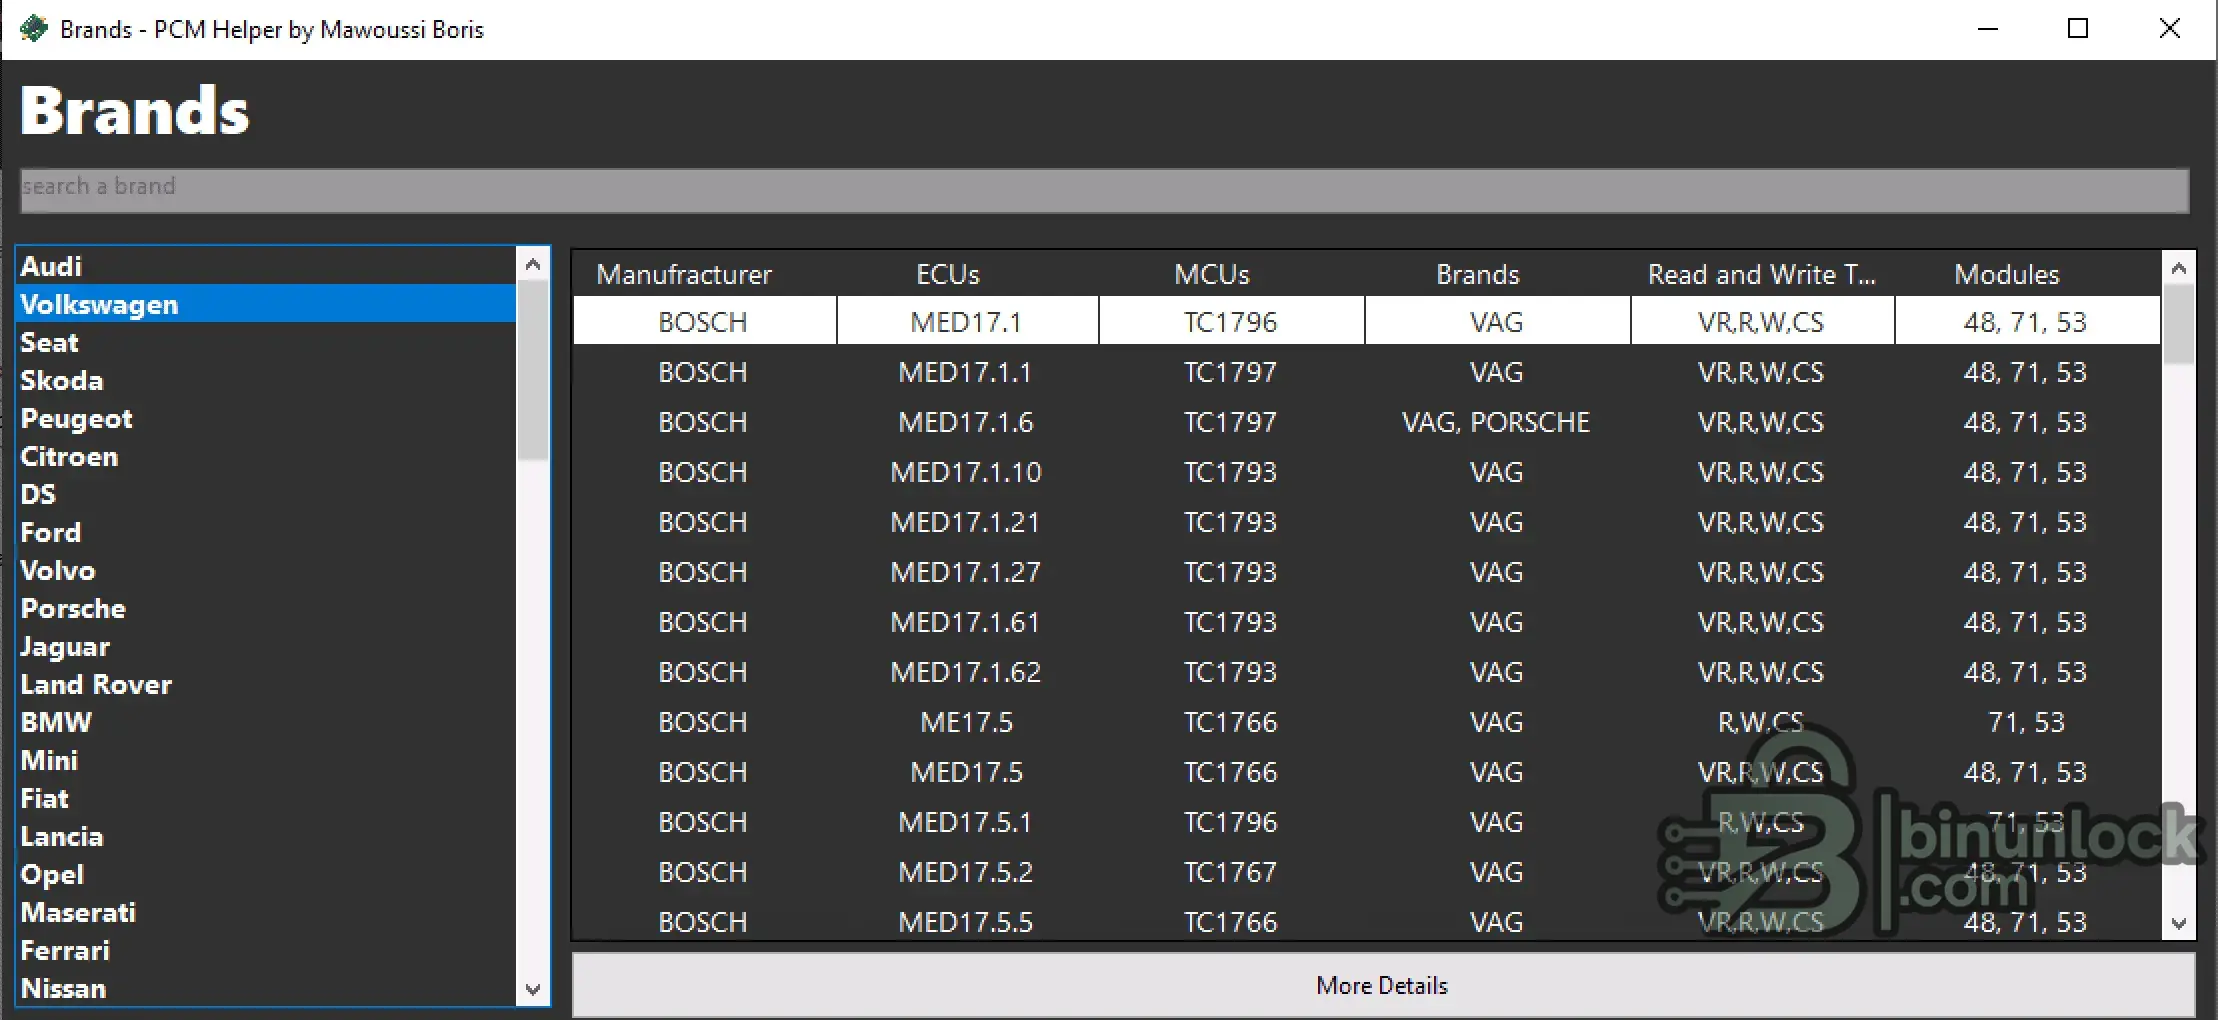The height and width of the screenshot is (1020, 2218).
Task: Select the MED17.1.10 ECU cell
Action: click(x=967, y=472)
